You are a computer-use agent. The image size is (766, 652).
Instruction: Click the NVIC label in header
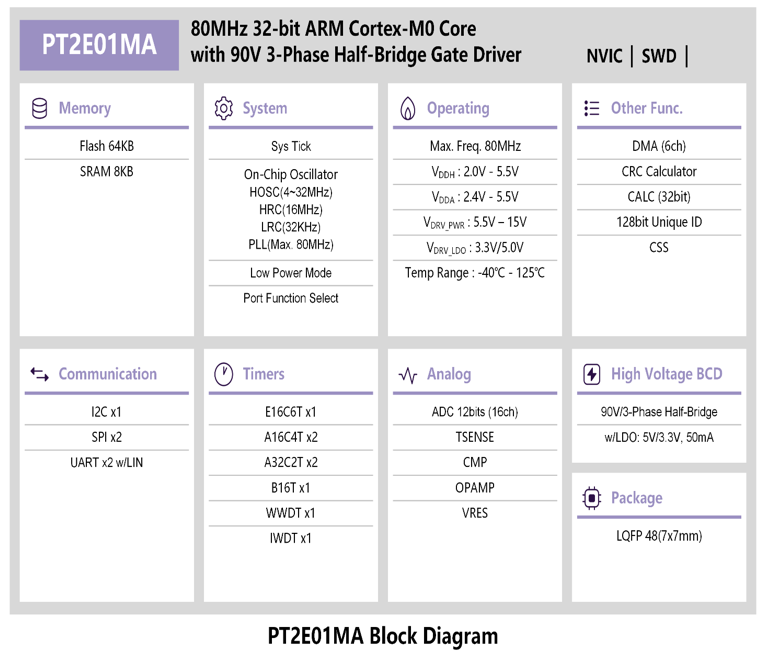(604, 56)
